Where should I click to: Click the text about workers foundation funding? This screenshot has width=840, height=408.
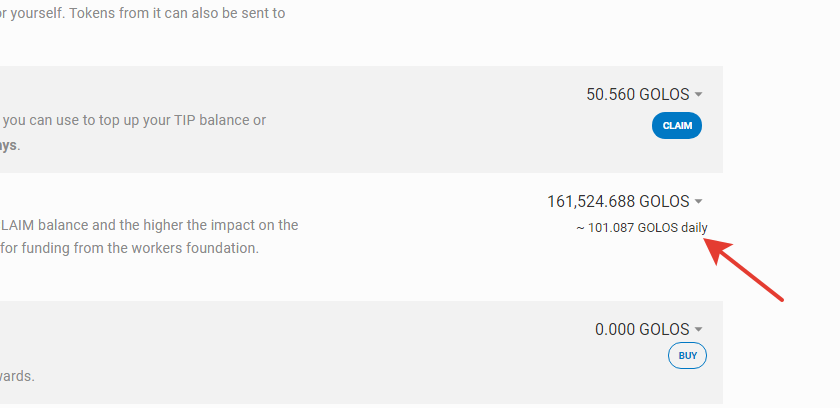(130, 247)
